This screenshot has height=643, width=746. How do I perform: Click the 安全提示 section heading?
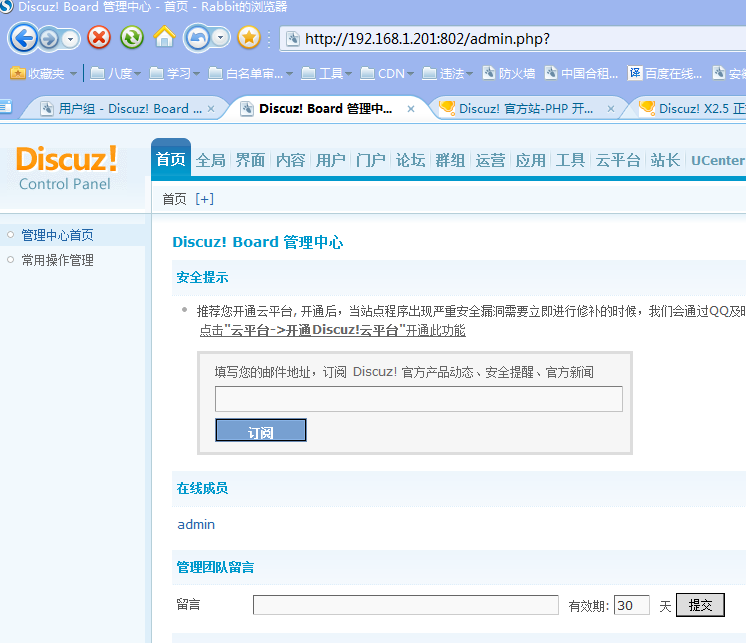(202, 277)
